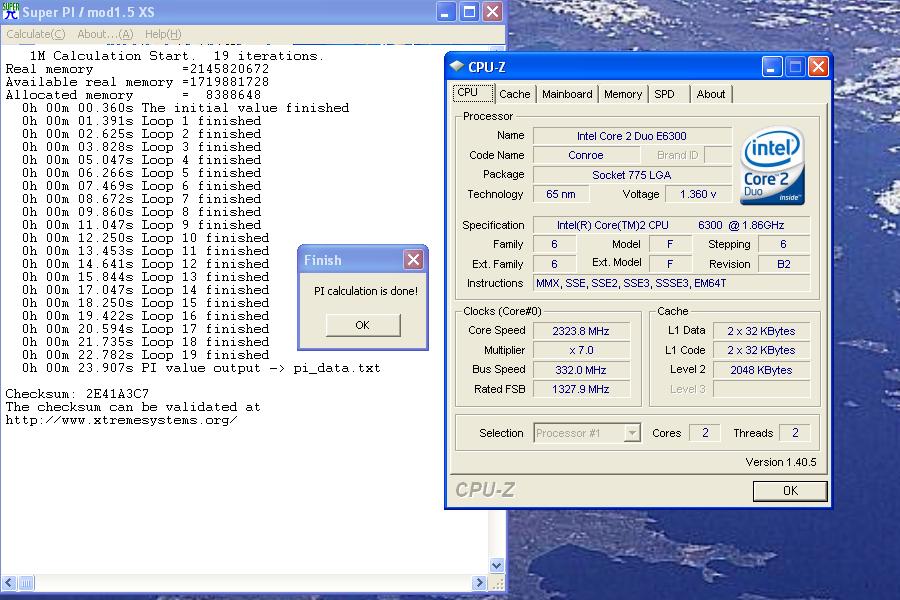This screenshot has width=900, height=600.
Task: Click 'PI calculation is done!' message text
Action: pyautogui.click(x=366, y=291)
